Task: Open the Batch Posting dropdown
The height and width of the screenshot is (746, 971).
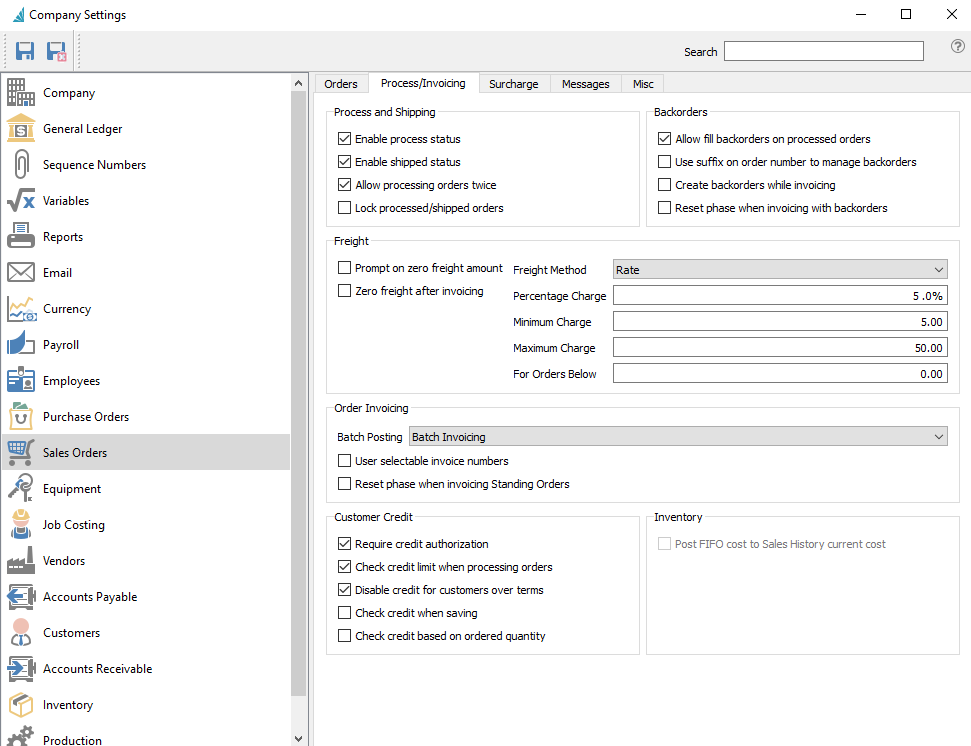Action: (x=678, y=437)
